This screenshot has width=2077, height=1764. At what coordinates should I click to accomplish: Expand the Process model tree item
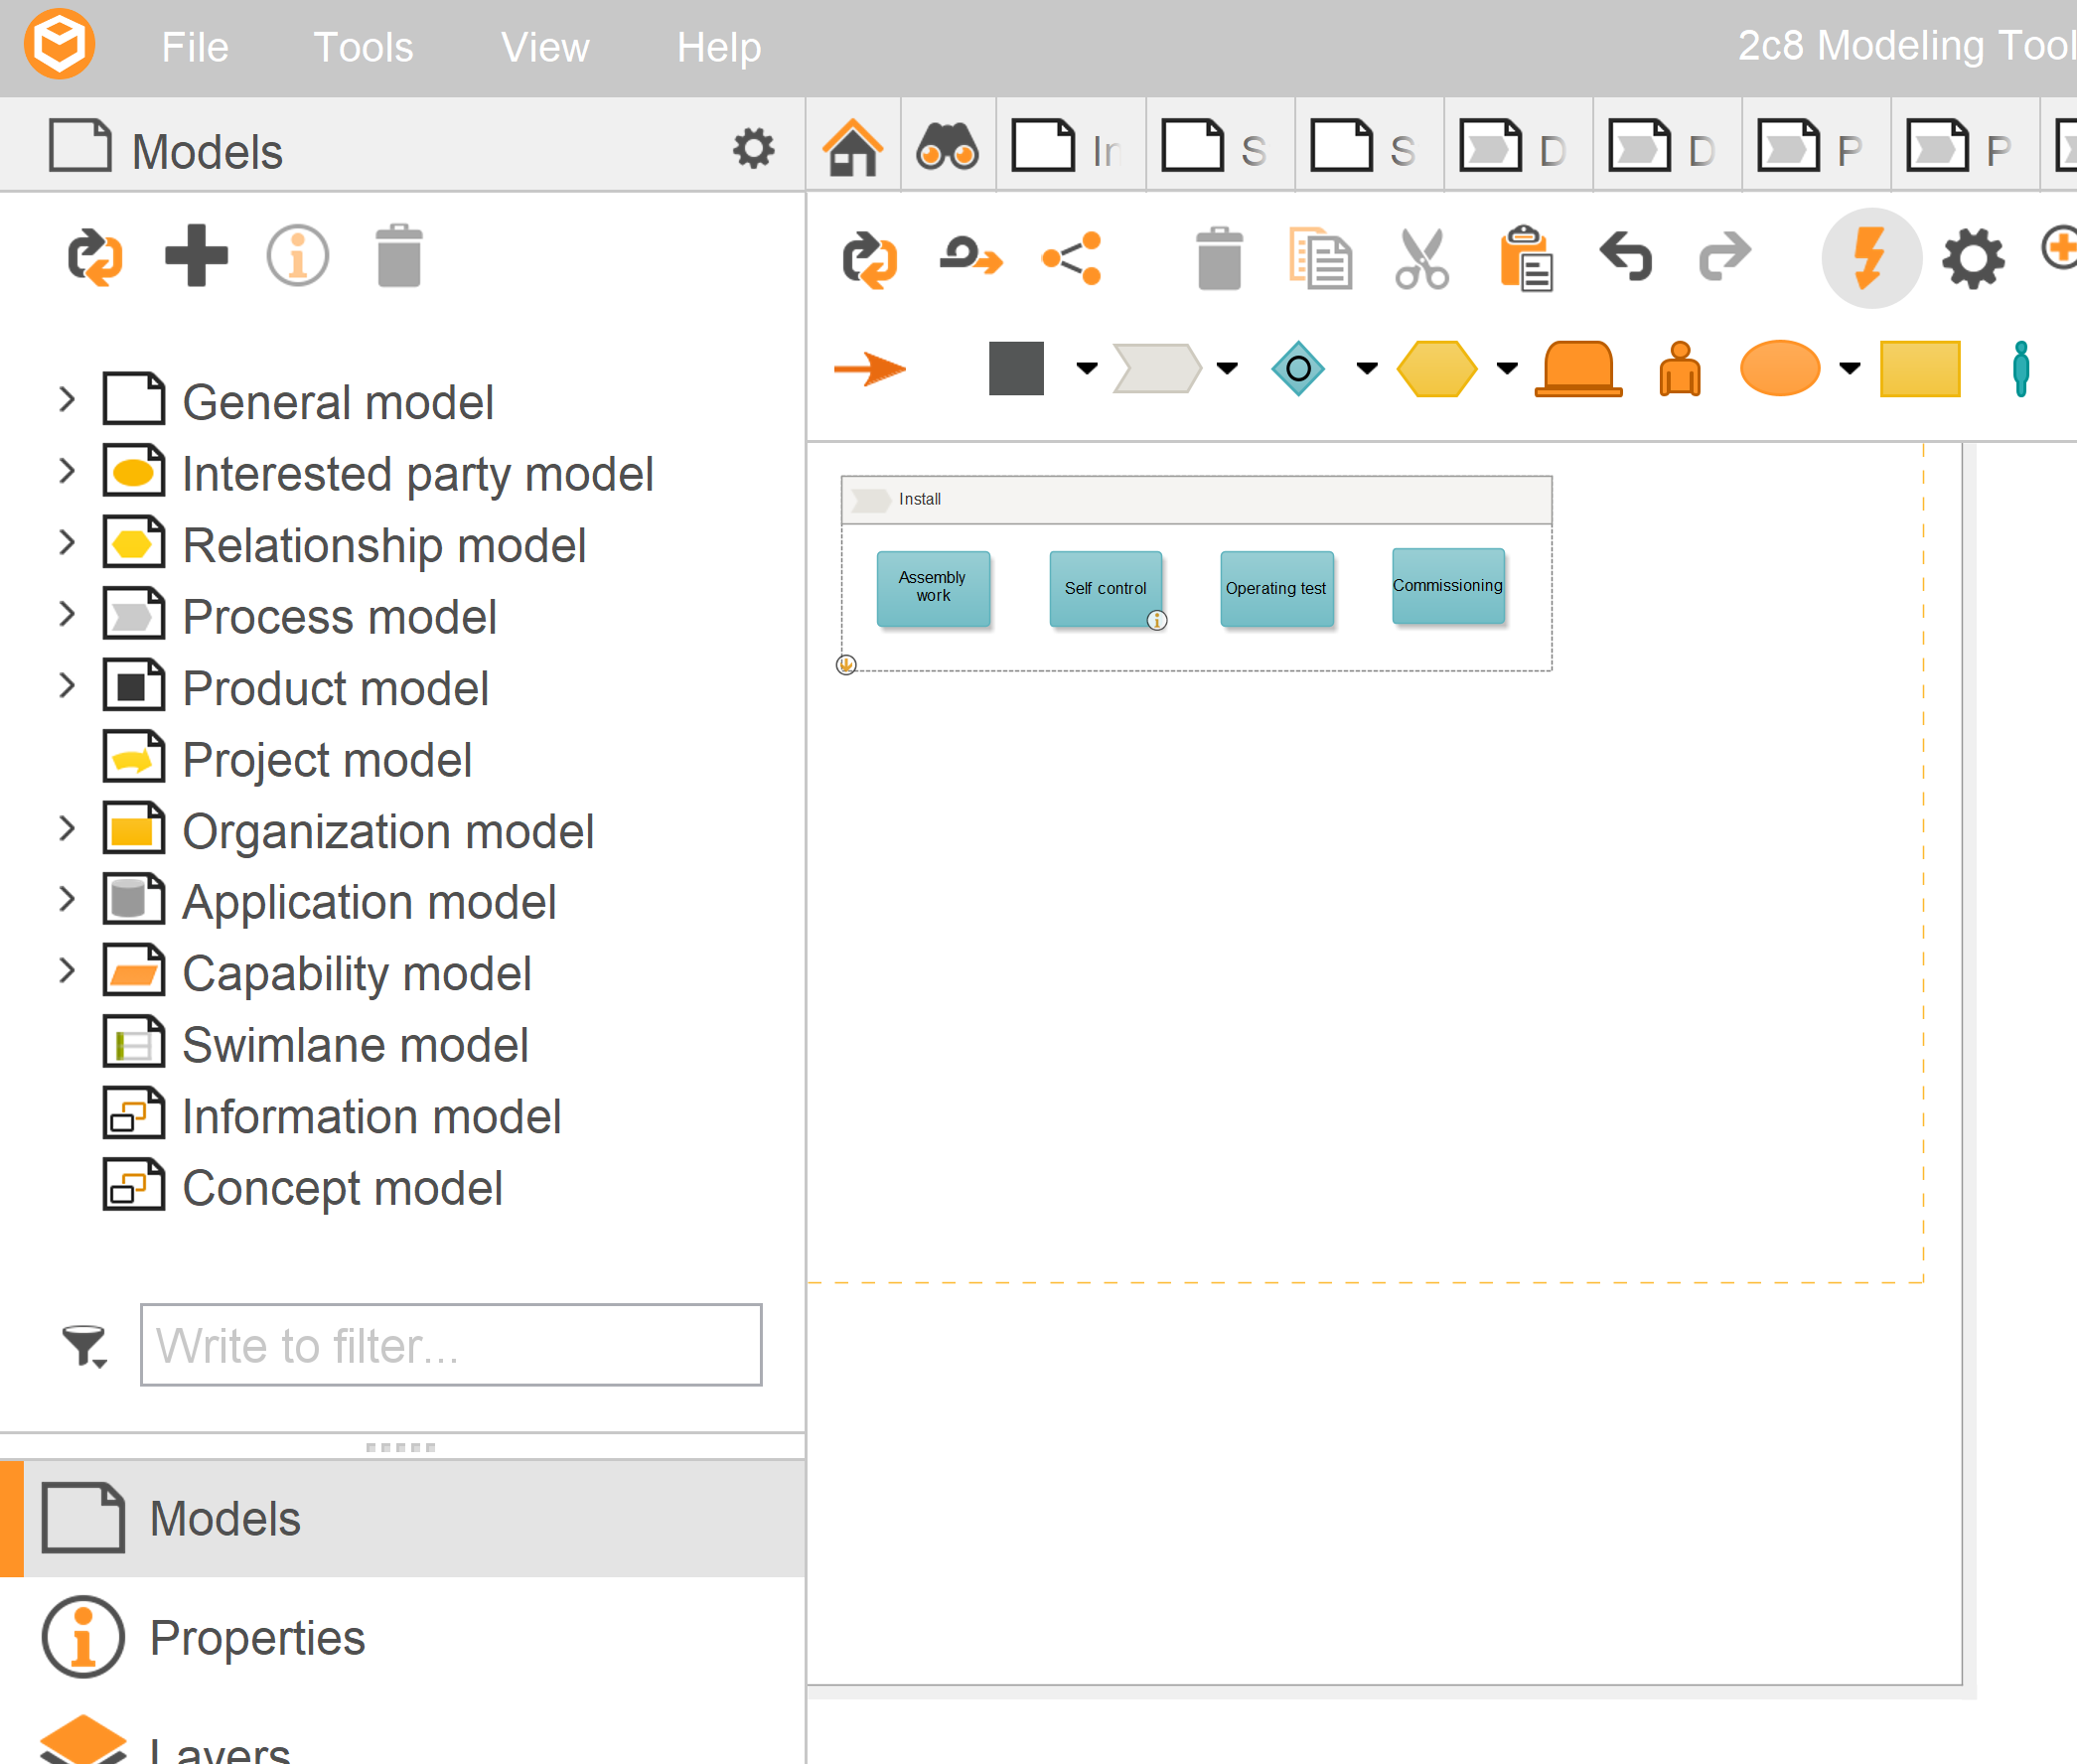(66, 616)
